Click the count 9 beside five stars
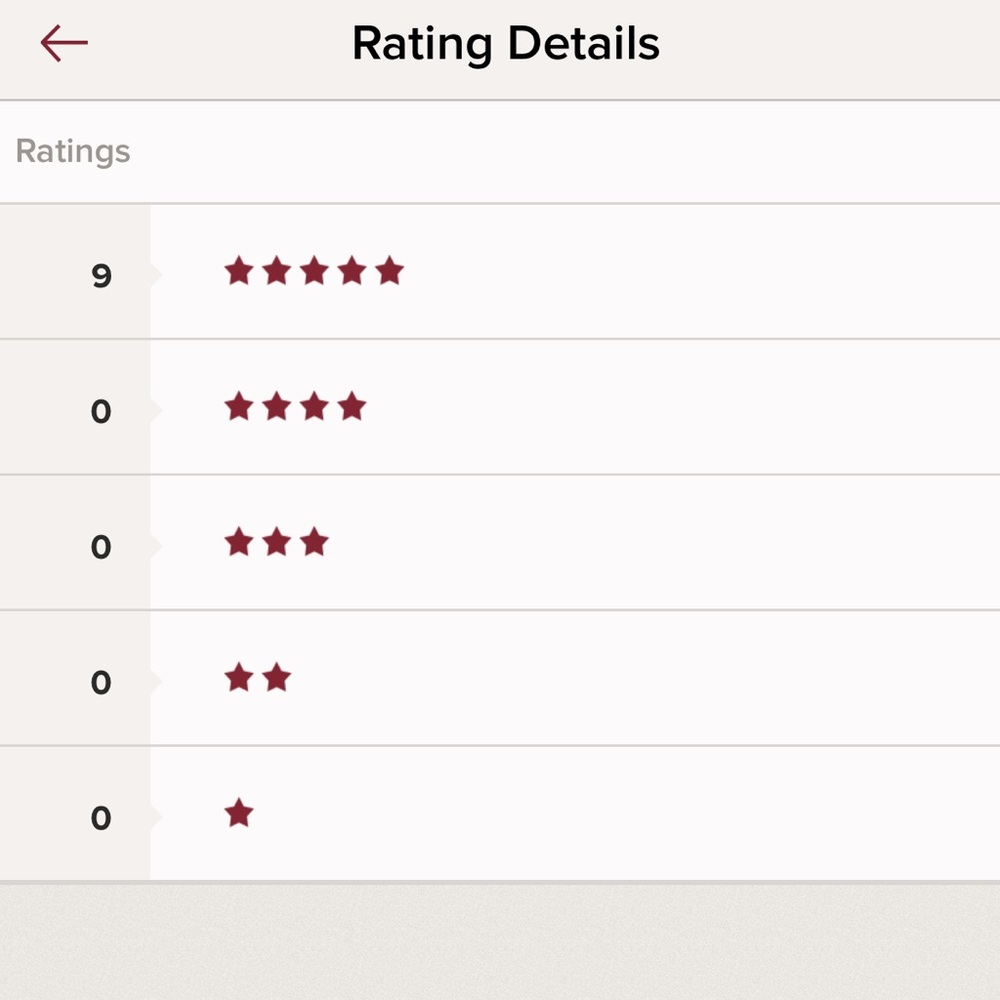 [101, 276]
